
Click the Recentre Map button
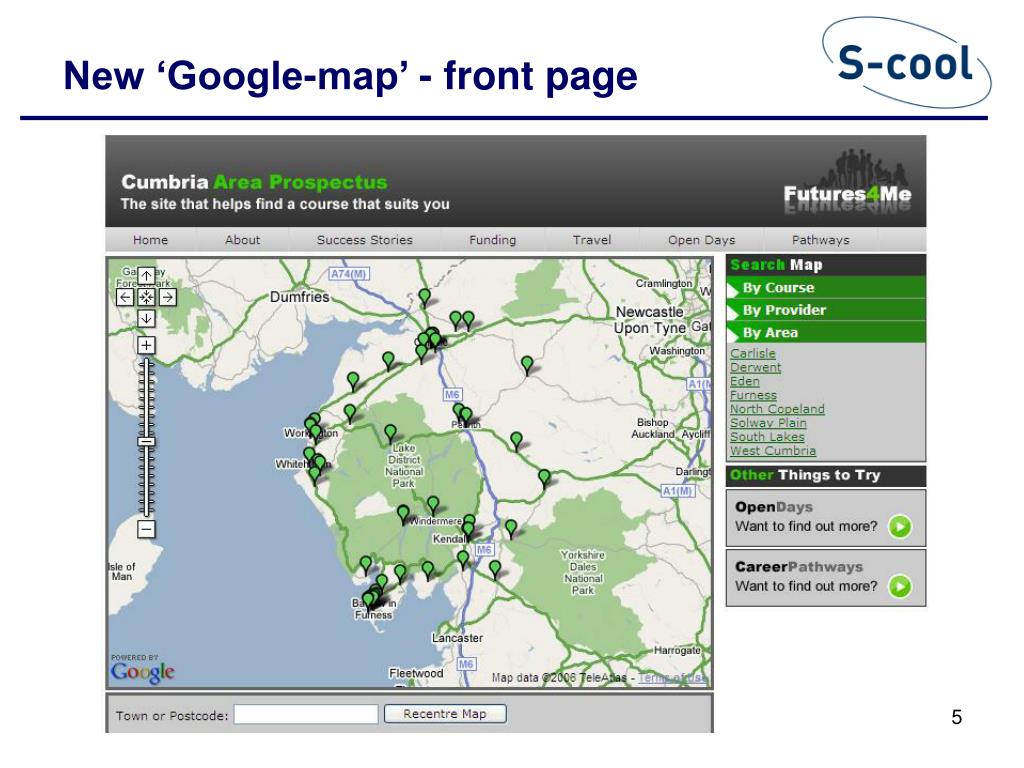tap(445, 714)
